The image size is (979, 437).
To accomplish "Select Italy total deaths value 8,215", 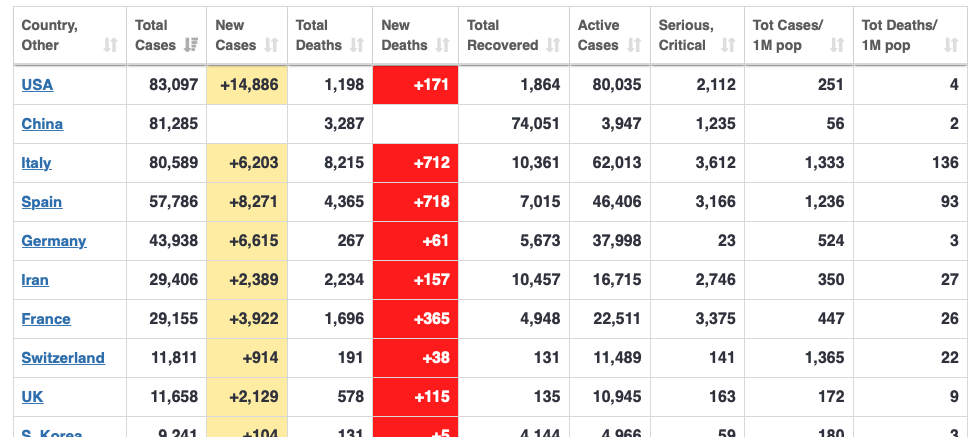I will [x=344, y=162].
